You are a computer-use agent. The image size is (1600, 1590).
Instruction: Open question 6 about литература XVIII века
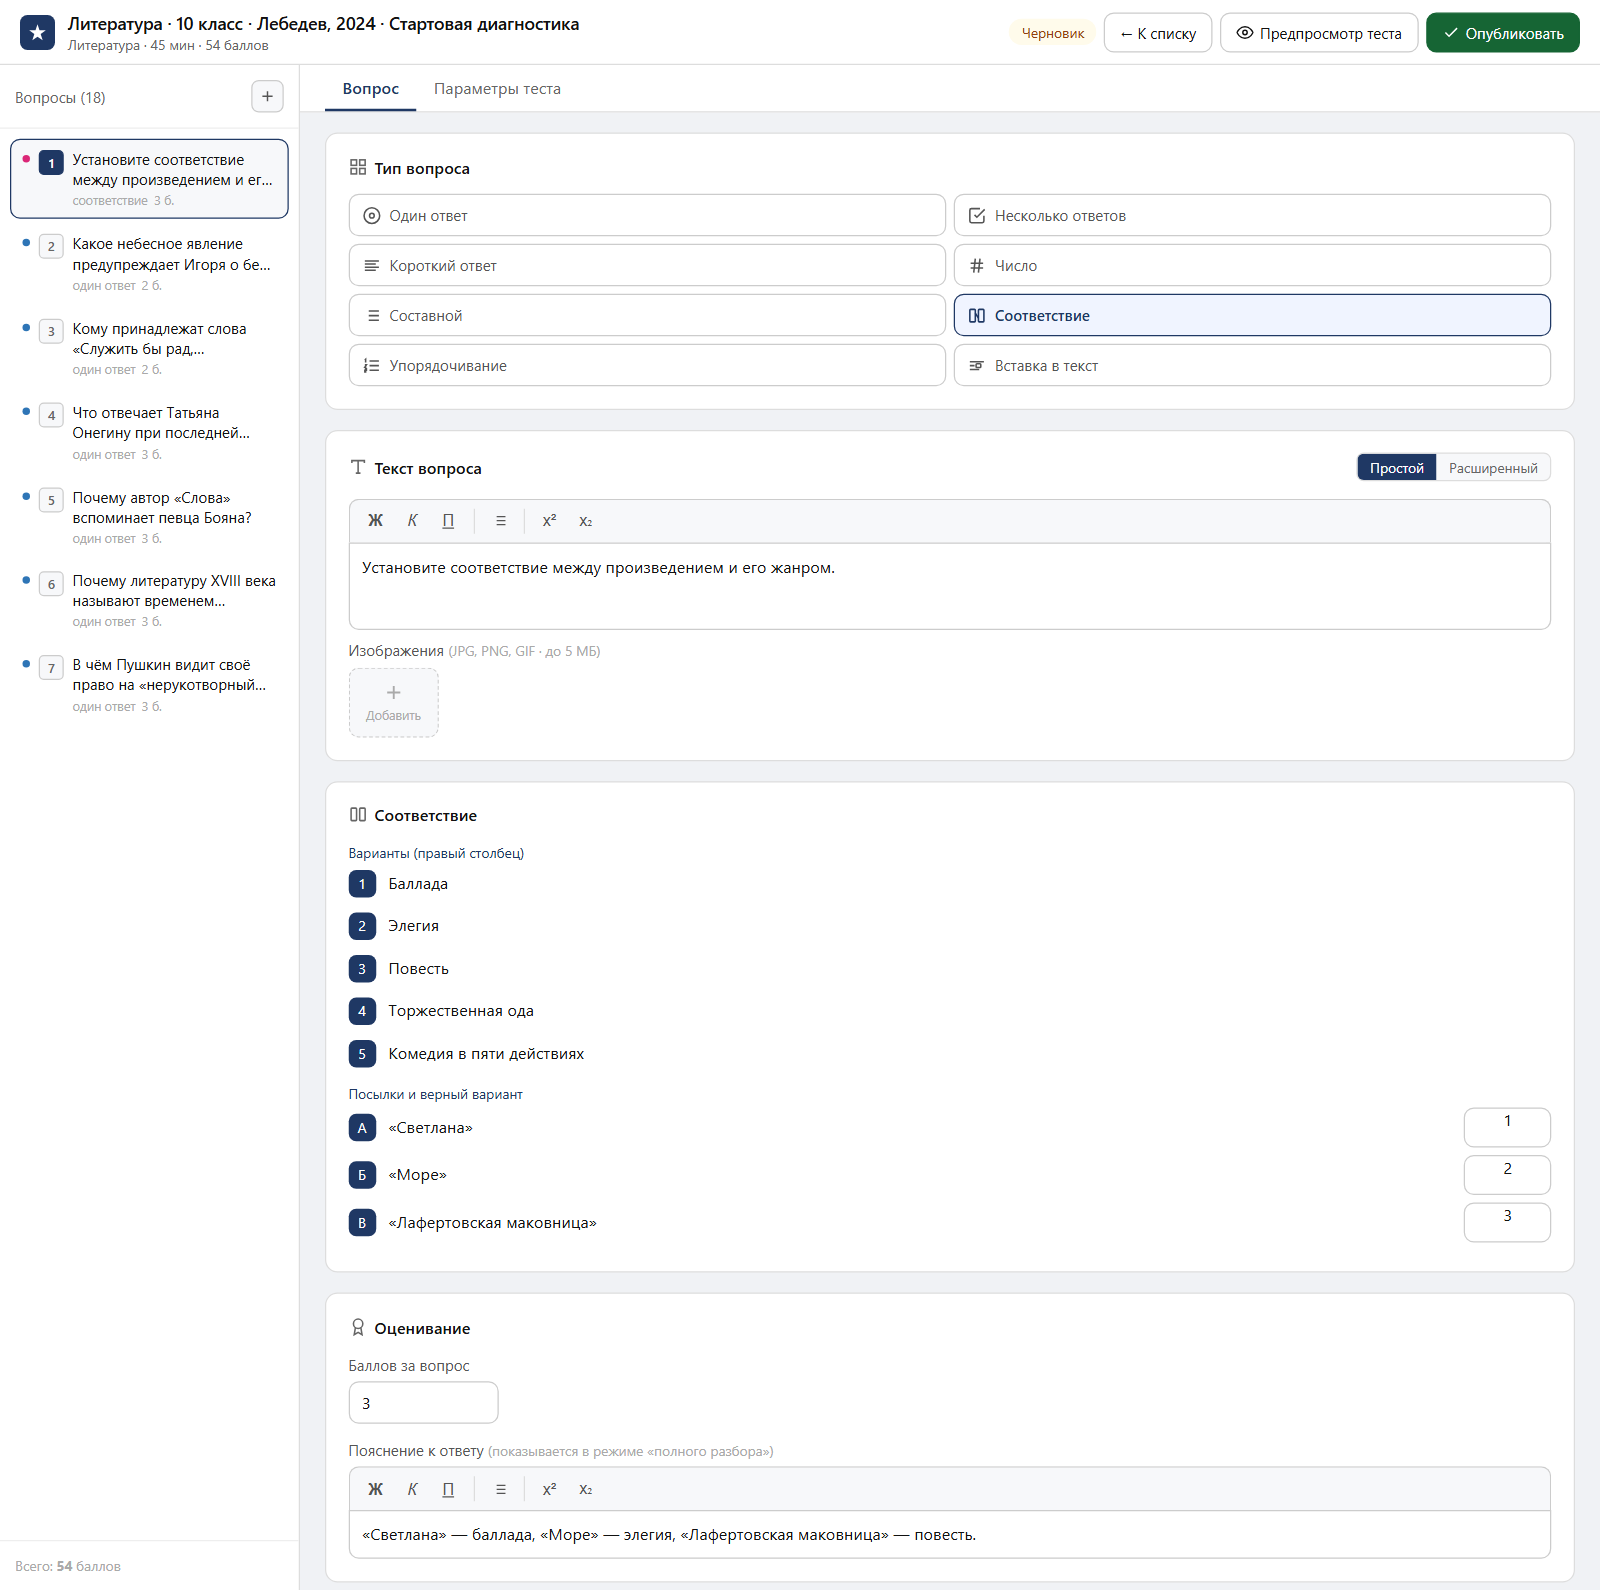coord(149,600)
